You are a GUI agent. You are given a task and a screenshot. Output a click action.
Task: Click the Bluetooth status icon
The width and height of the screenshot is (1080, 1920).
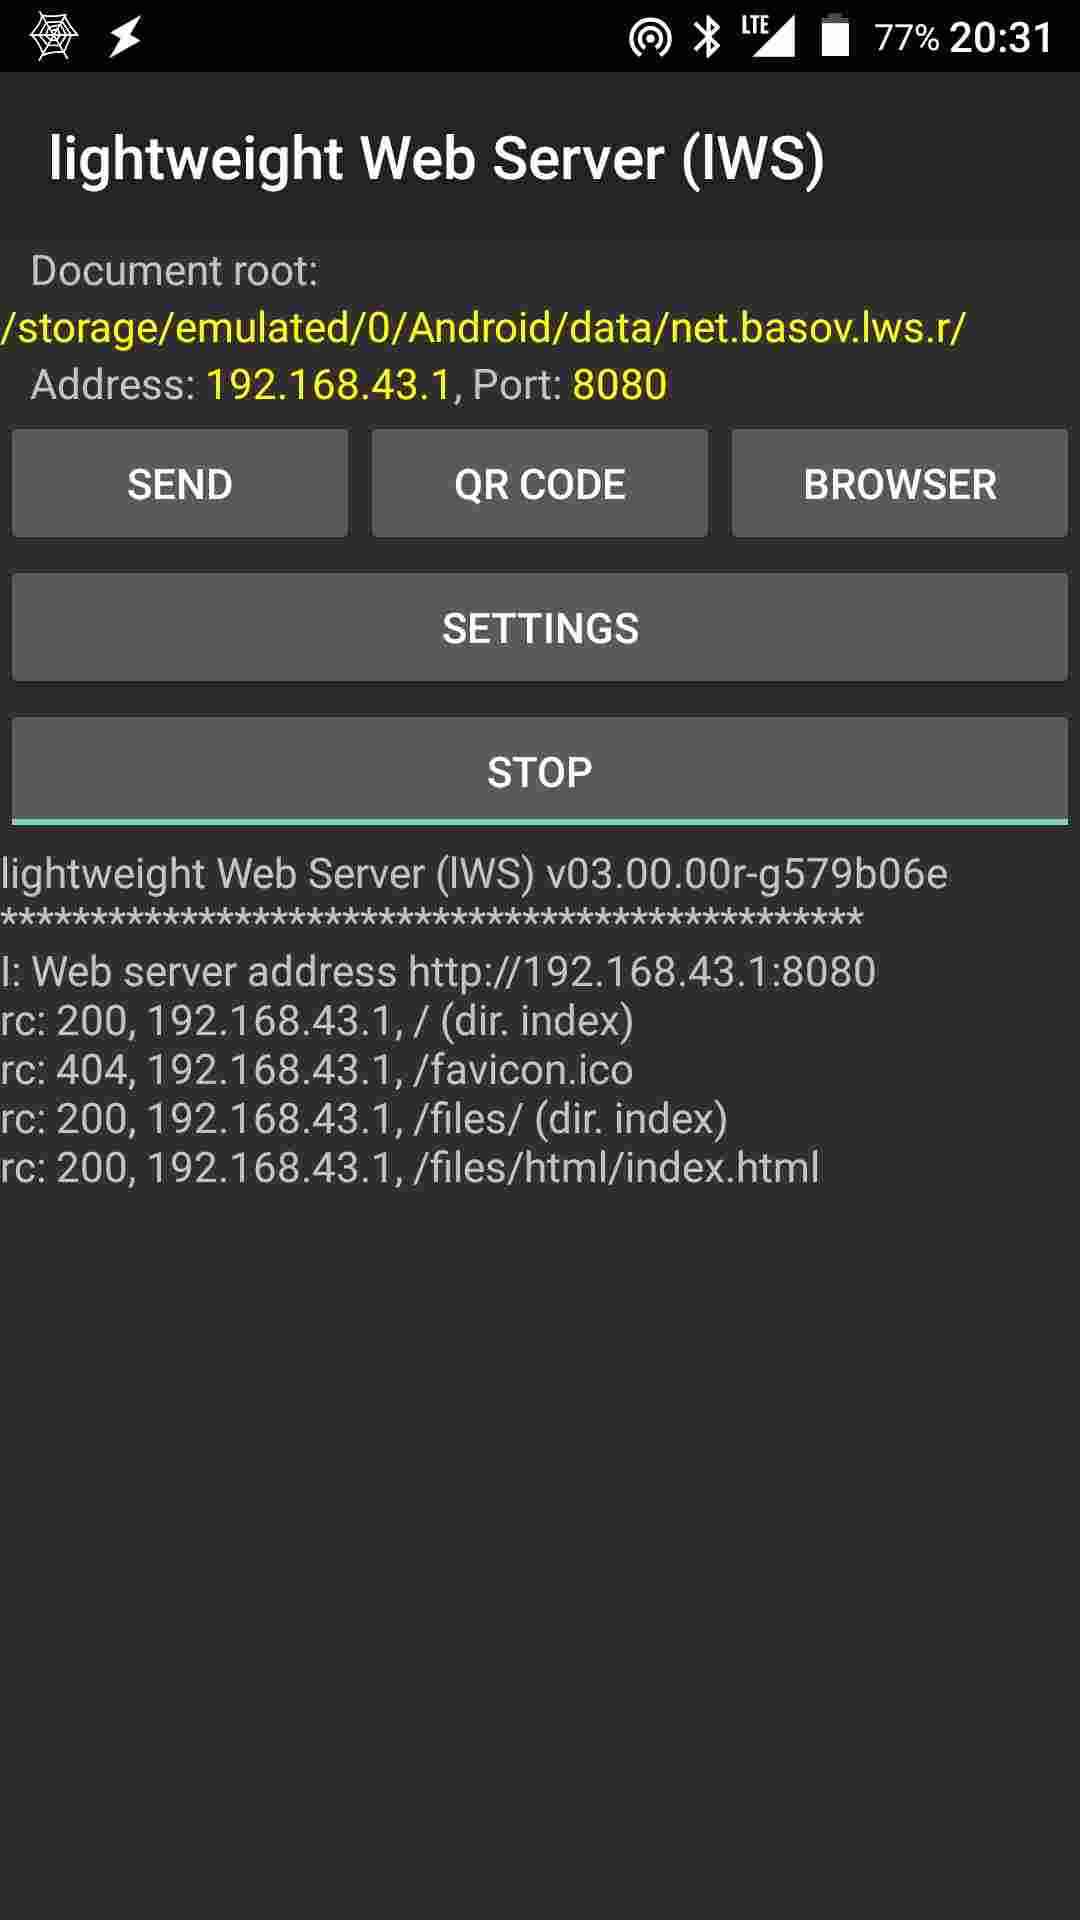click(706, 36)
